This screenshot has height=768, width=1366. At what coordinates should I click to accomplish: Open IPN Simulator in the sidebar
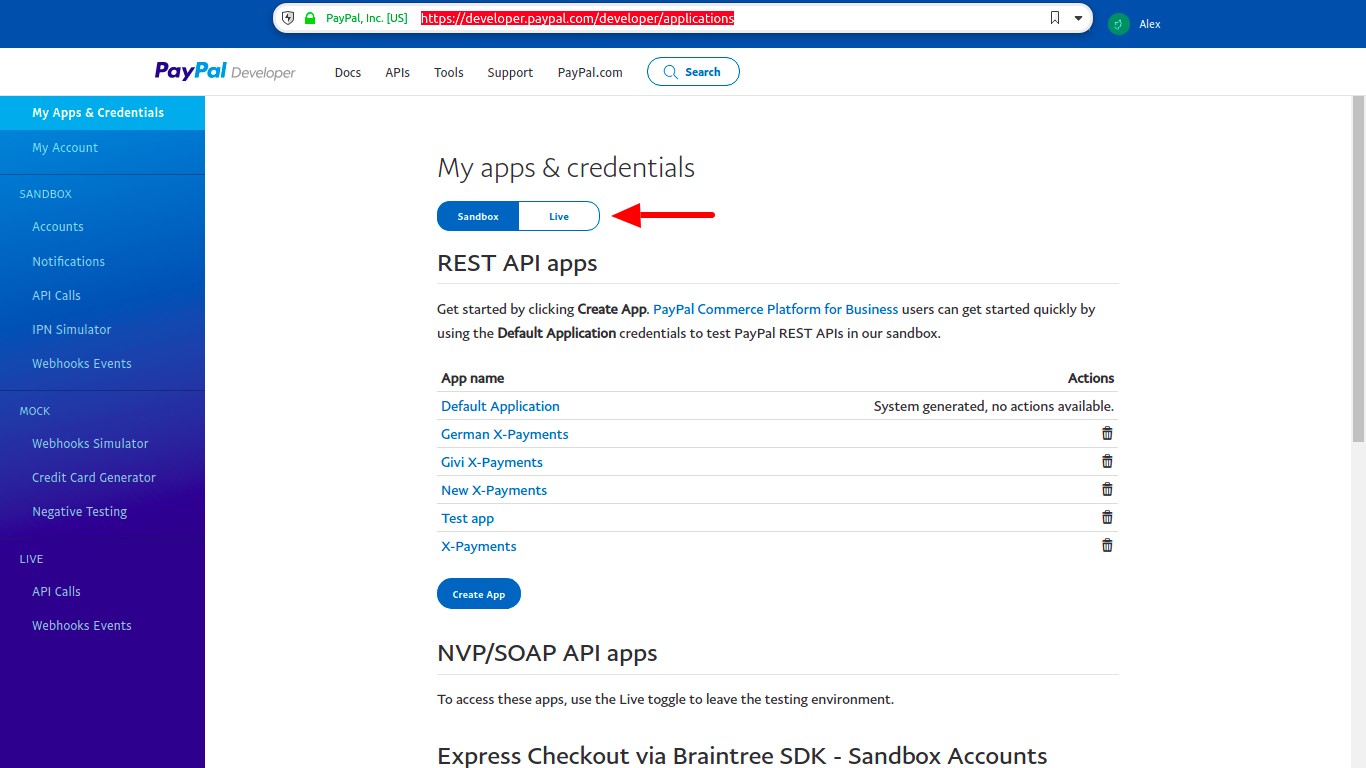pos(71,329)
